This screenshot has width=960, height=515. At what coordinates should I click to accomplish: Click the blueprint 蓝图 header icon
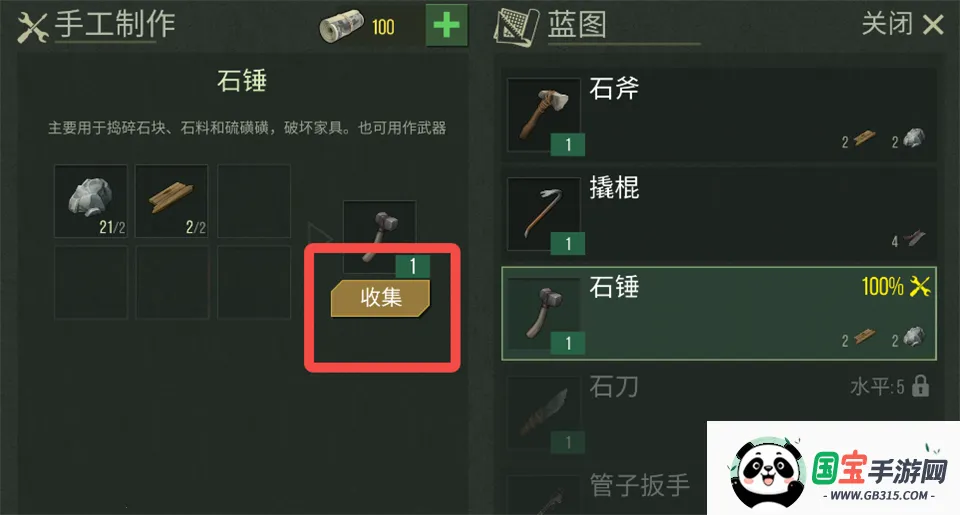tap(516, 27)
